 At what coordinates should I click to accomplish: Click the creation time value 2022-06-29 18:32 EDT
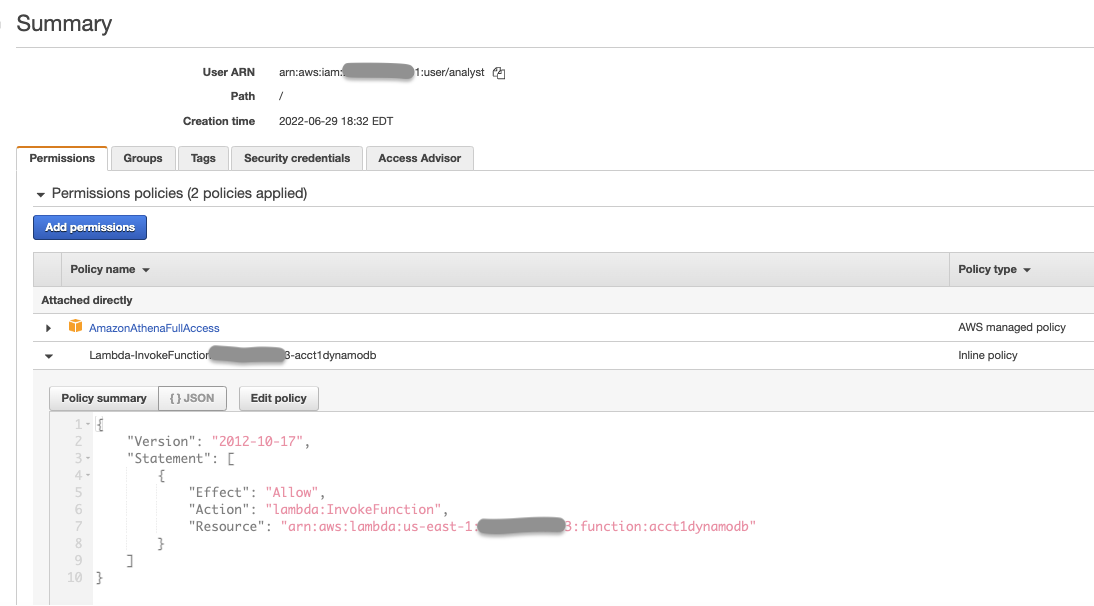point(336,121)
